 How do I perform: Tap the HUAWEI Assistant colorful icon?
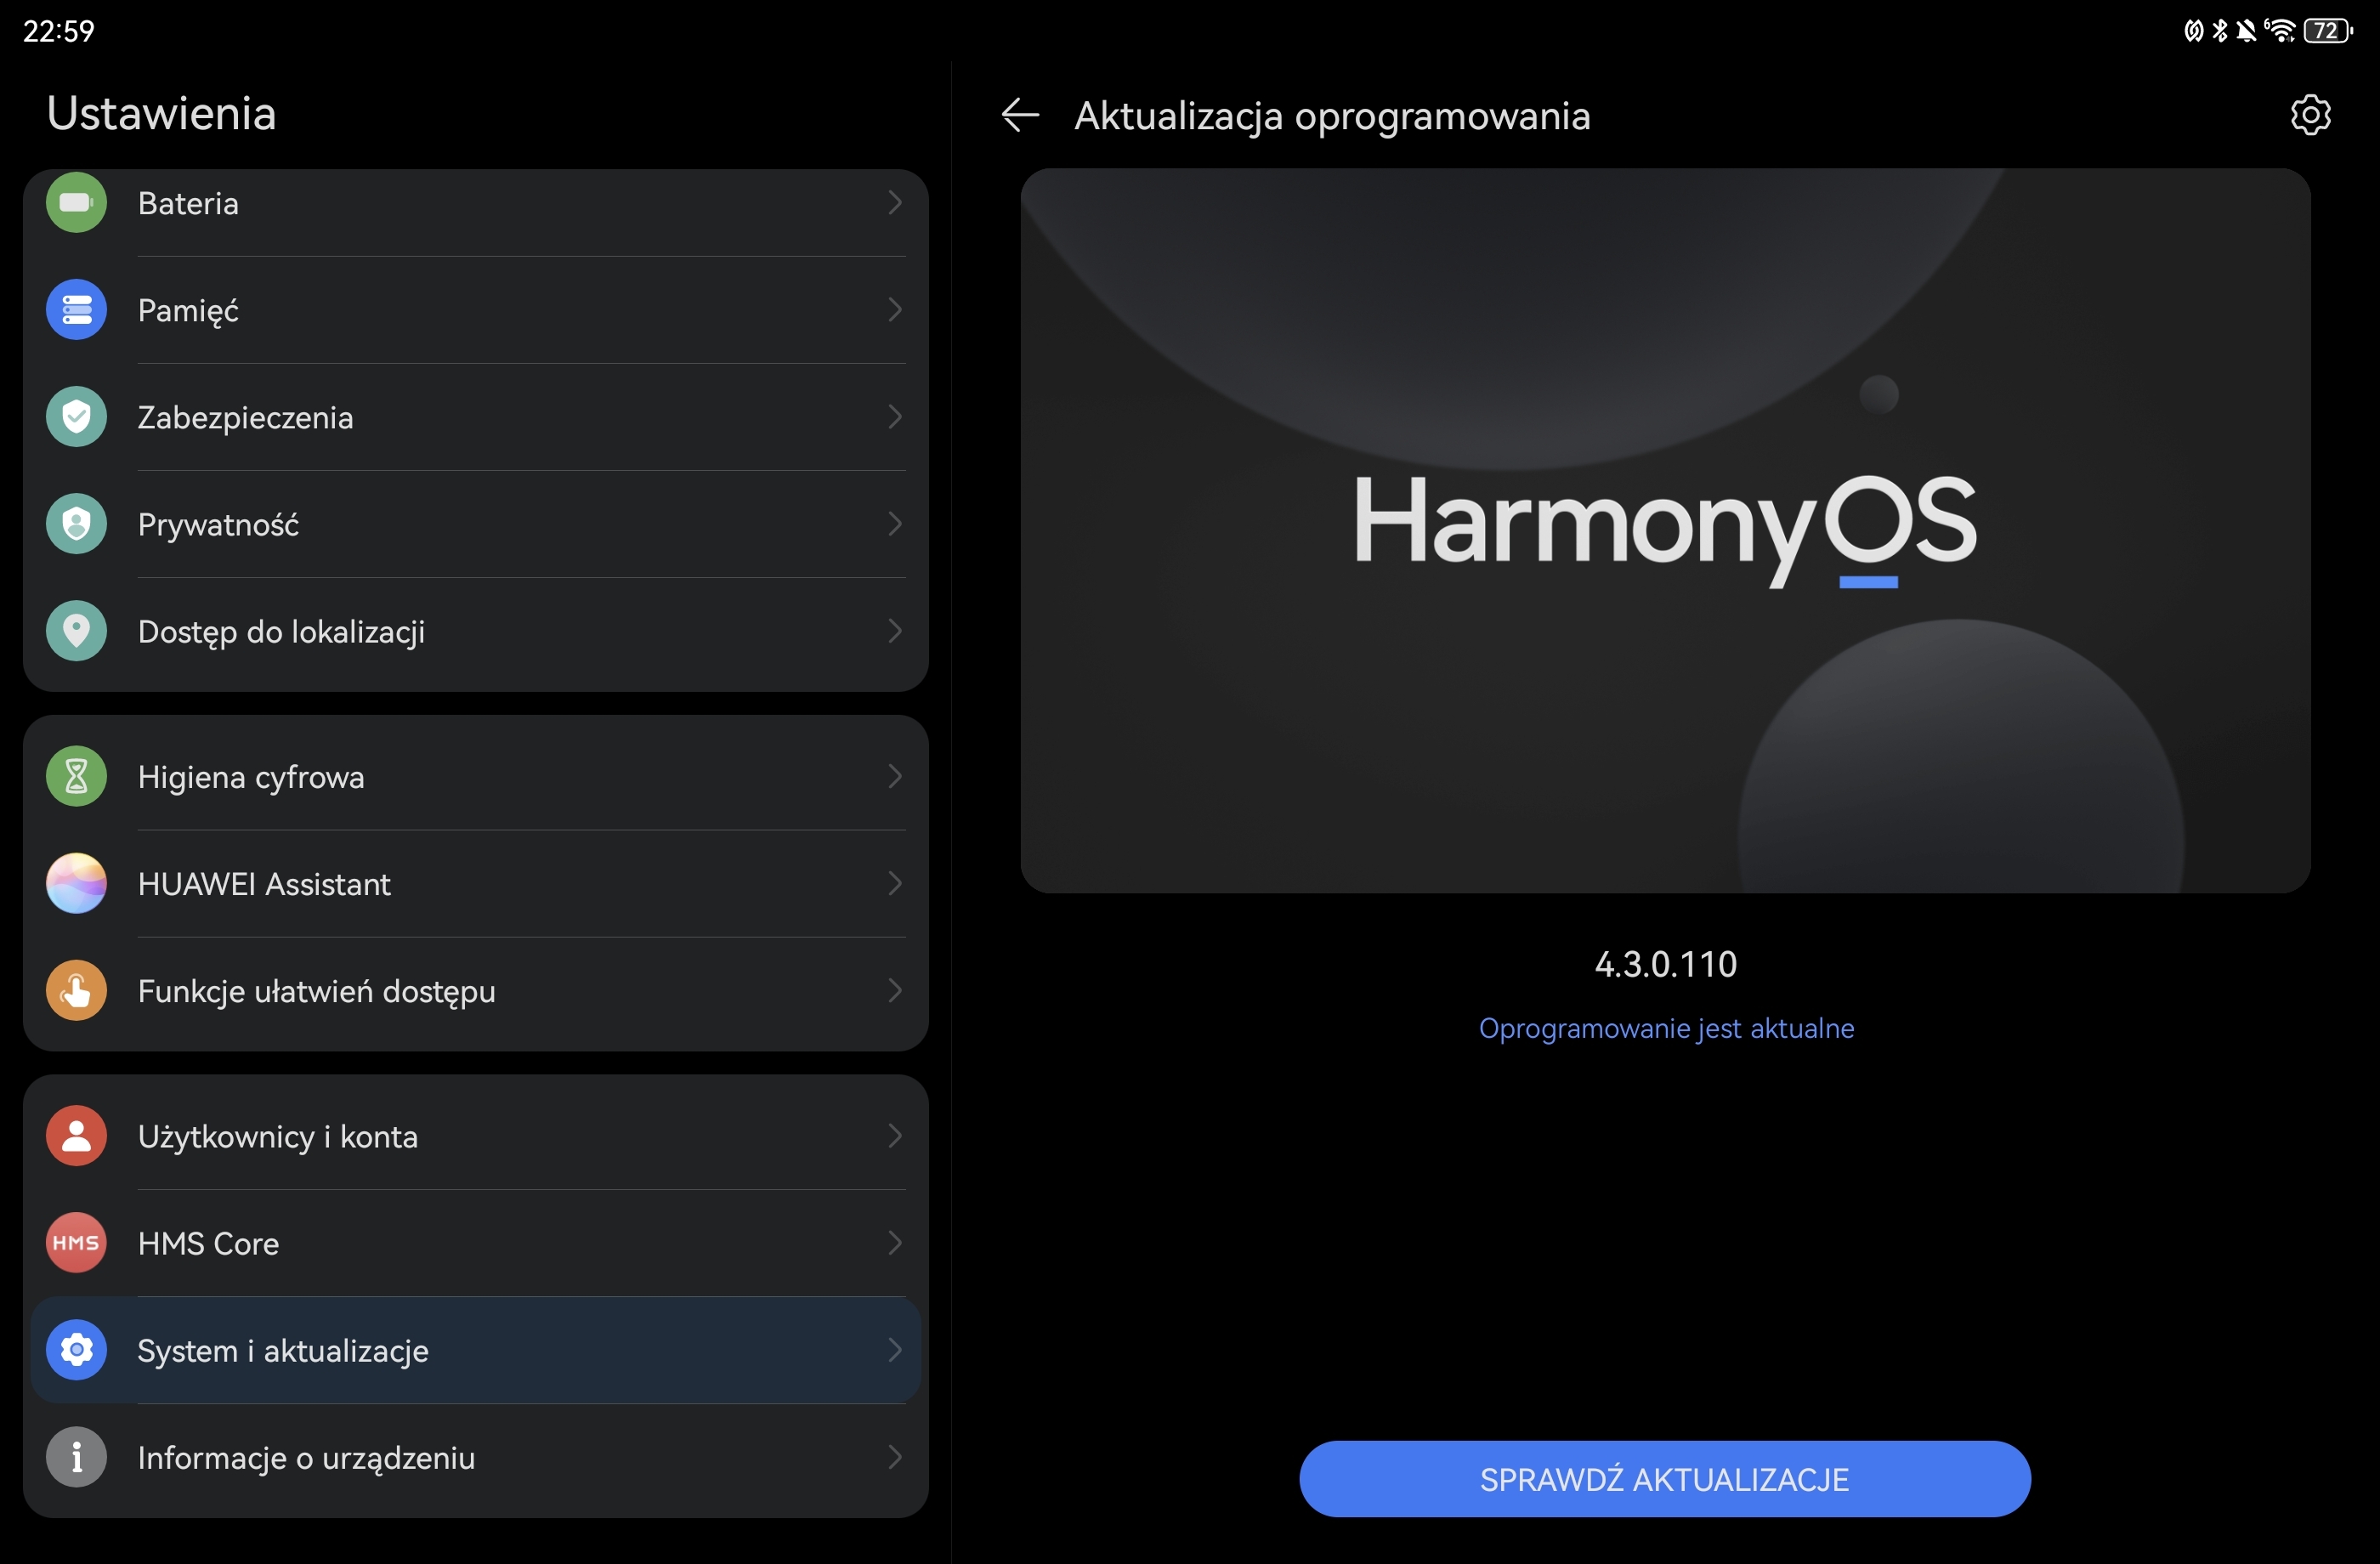click(x=76, y=884)
